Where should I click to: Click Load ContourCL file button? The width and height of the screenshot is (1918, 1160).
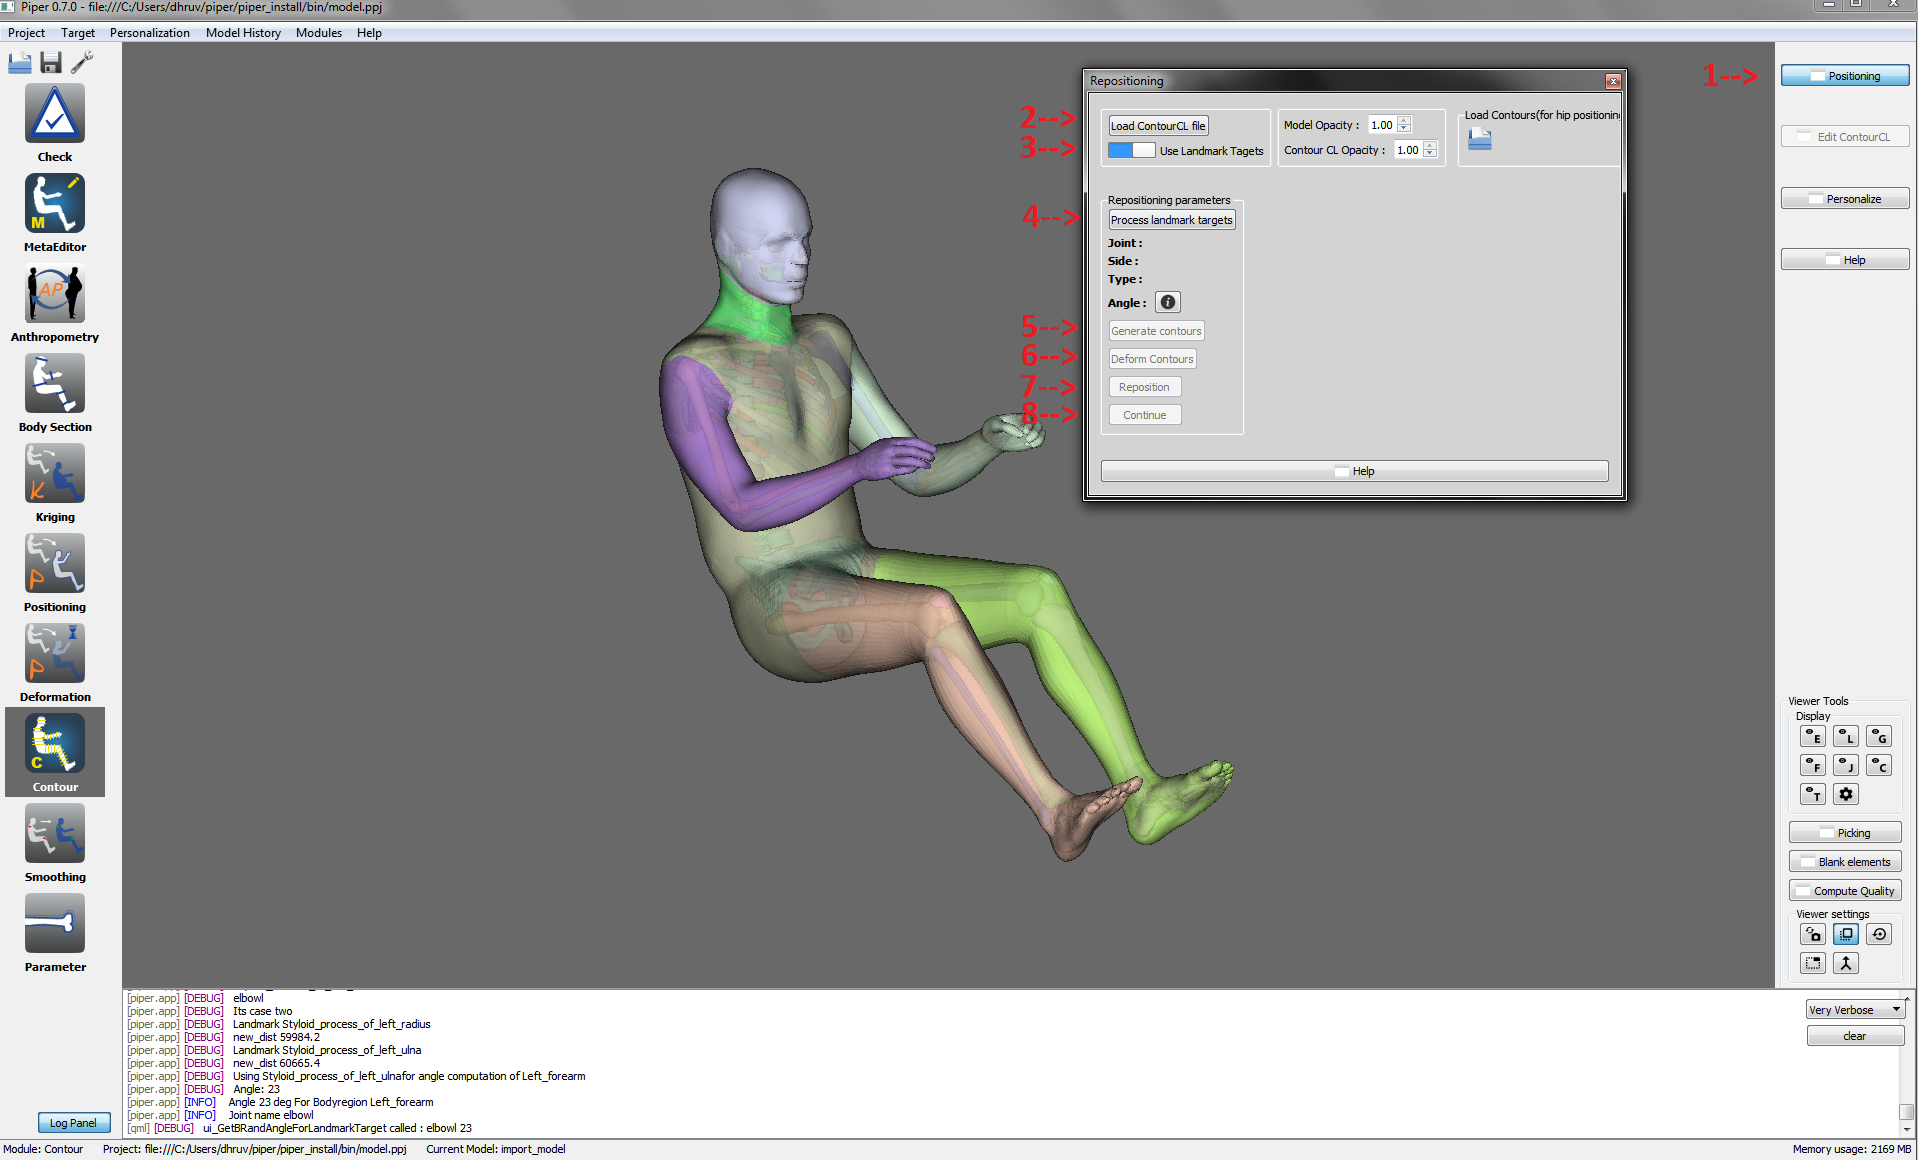click(x=1158, y=125)
